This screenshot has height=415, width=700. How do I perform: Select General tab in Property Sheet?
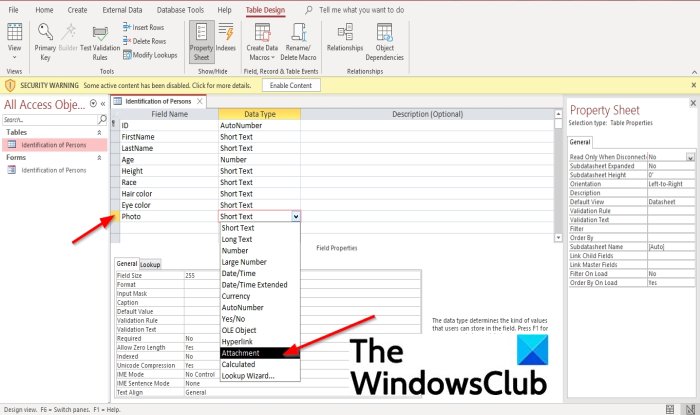pos(580,142)
